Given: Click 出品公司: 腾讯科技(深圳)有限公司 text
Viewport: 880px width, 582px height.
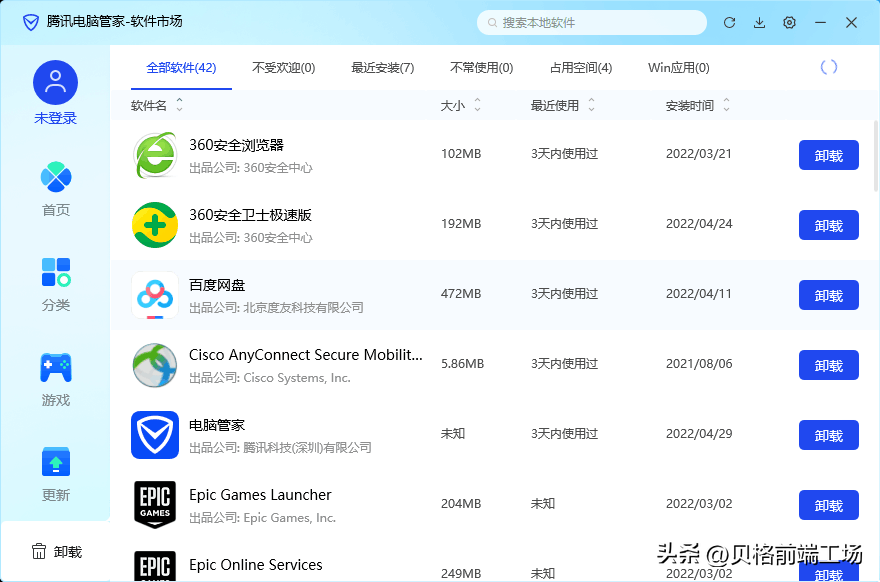Looking at the screenshot, I should (280, 448).
